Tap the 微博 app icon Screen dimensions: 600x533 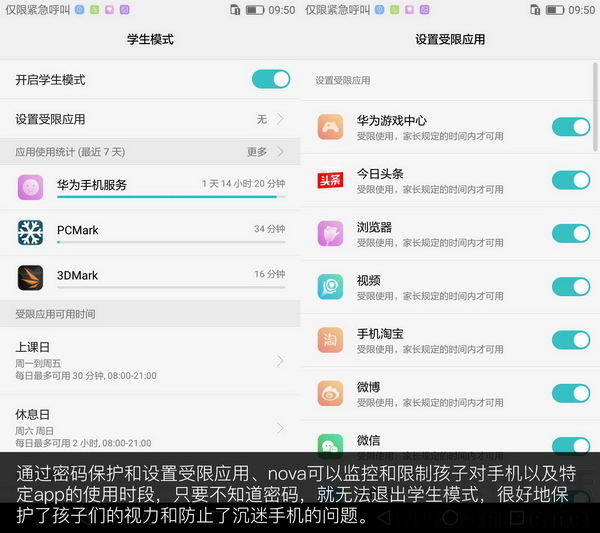(x=330, y=393)
